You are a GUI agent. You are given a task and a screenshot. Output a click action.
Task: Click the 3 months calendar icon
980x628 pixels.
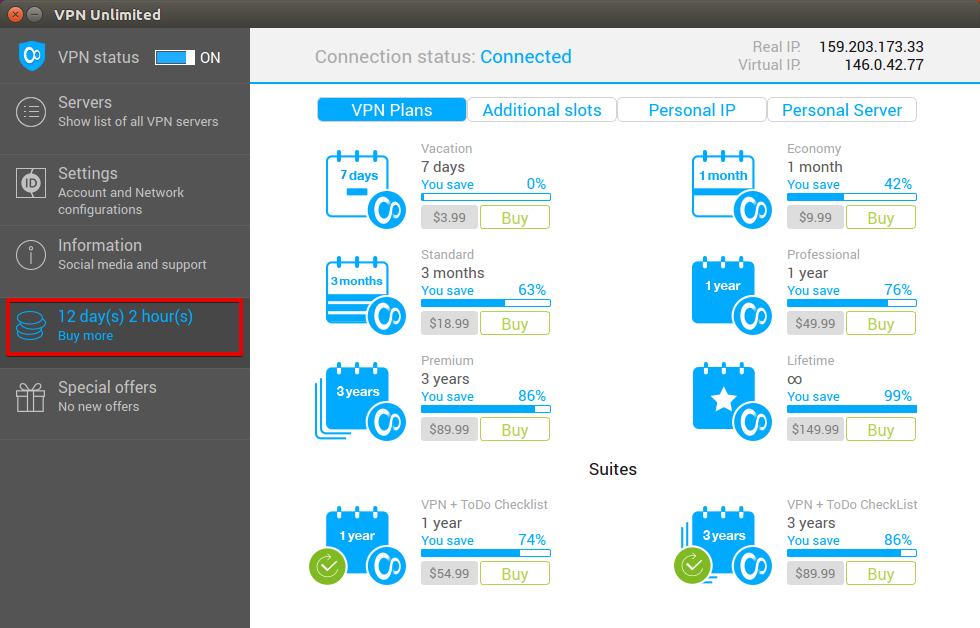[x=366, y=296]
